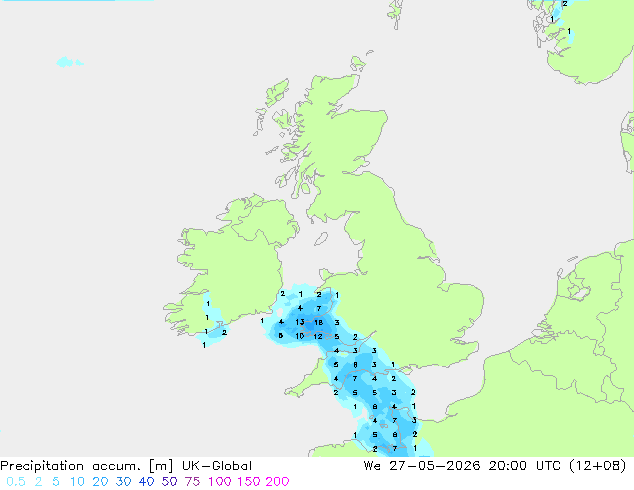
Task: Click the legend value 10
Action: click(x=77, y=482)
